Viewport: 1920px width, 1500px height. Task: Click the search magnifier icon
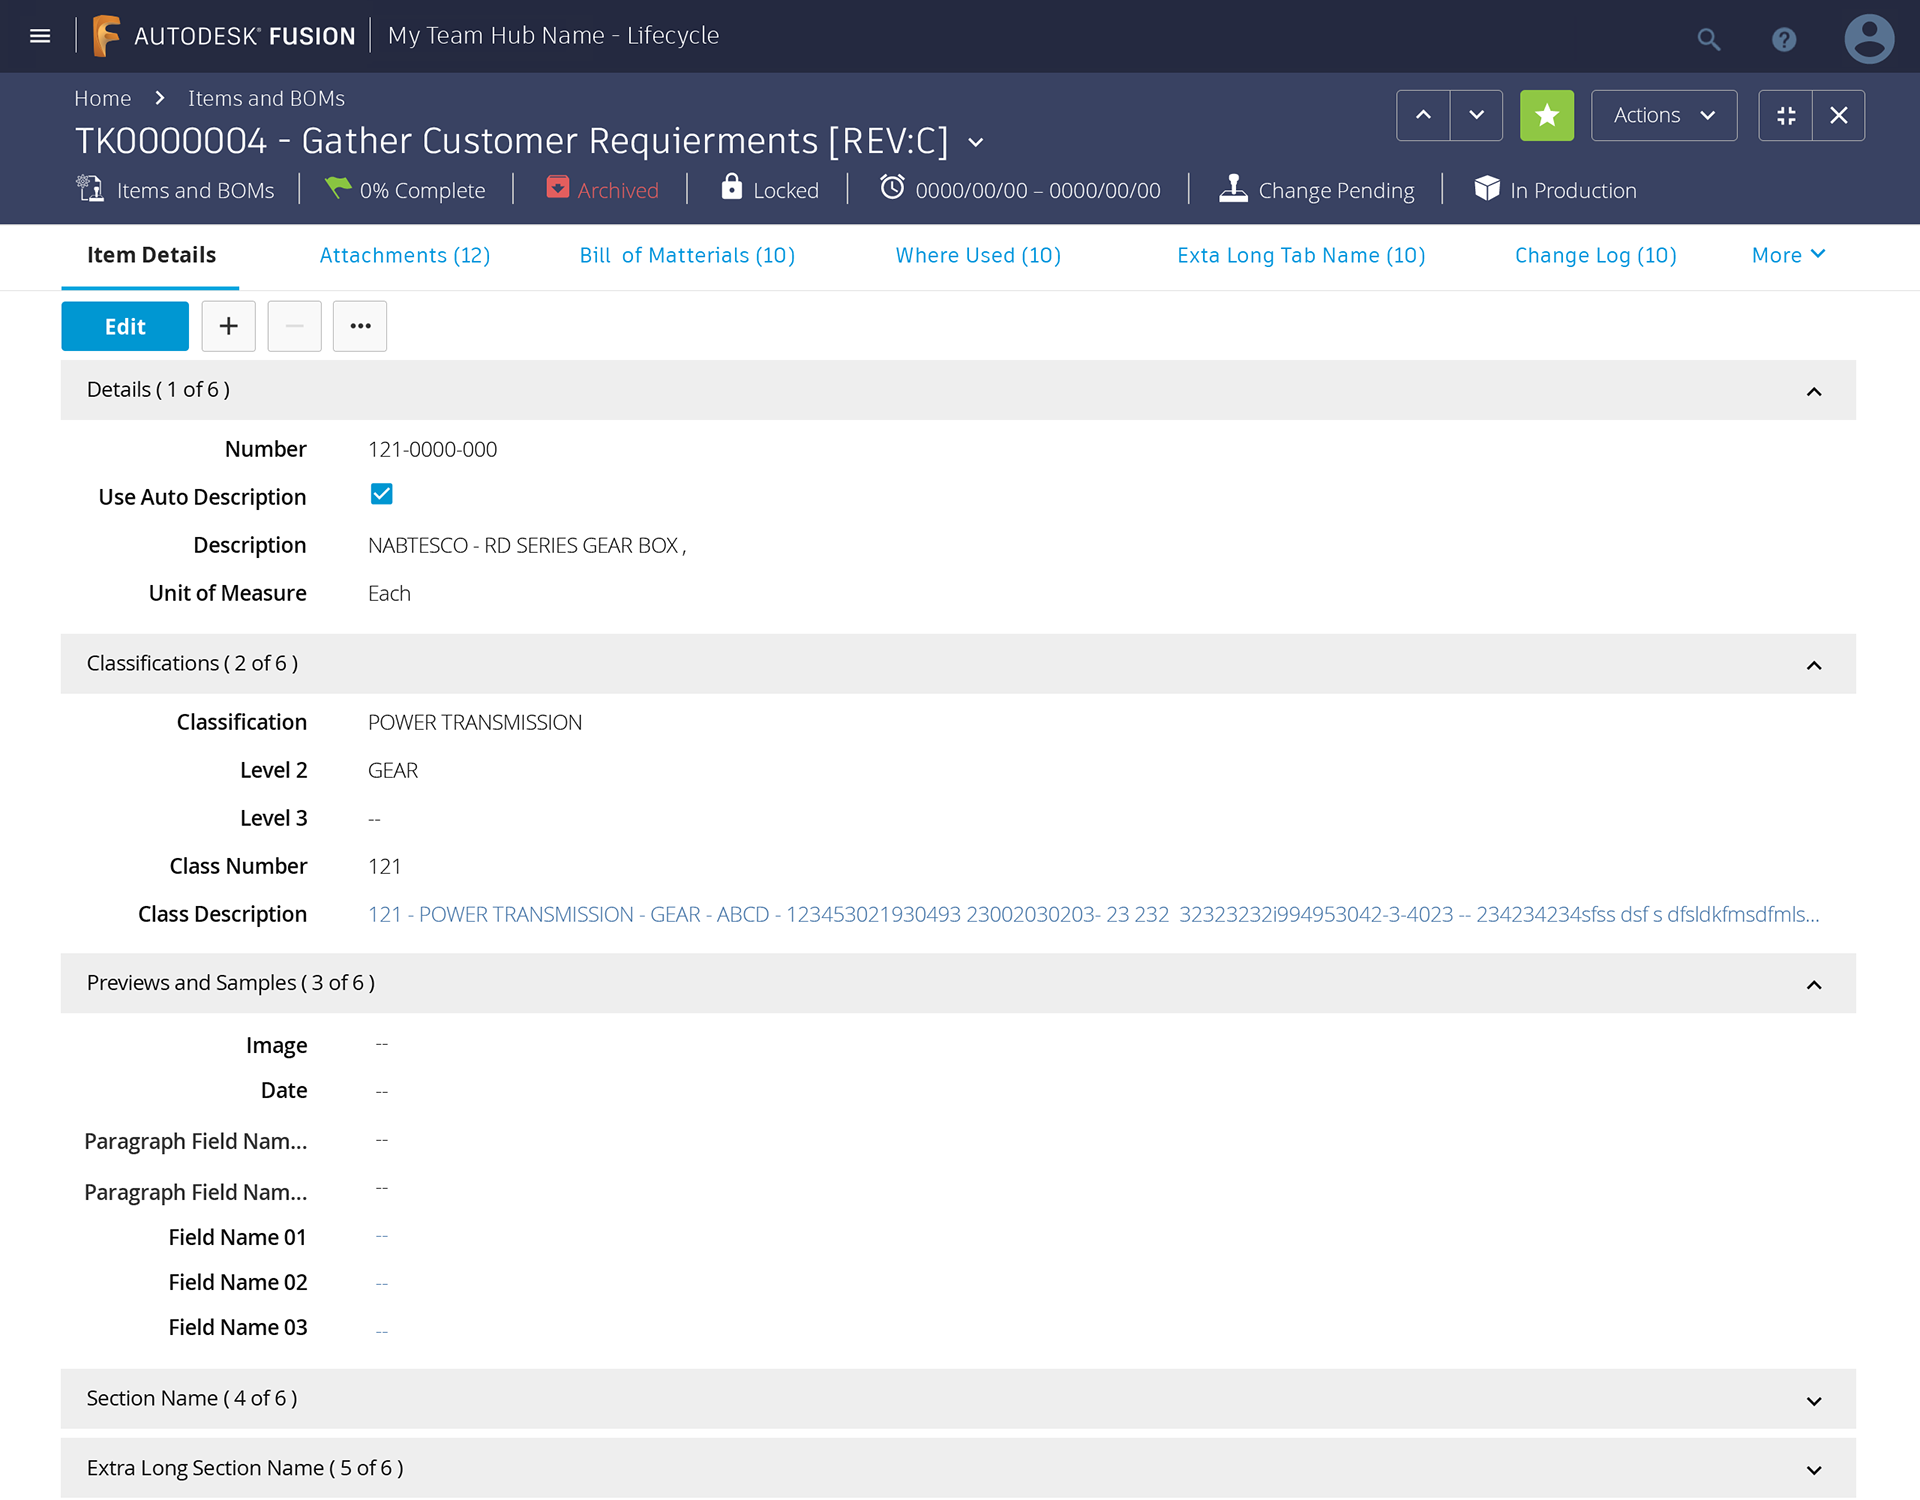(x=1708, y=39)
